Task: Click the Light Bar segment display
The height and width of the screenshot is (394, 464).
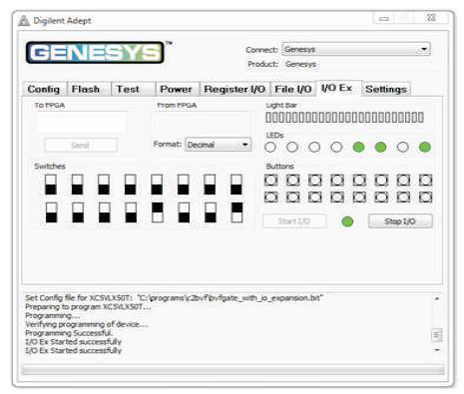Action: point(345,117)
